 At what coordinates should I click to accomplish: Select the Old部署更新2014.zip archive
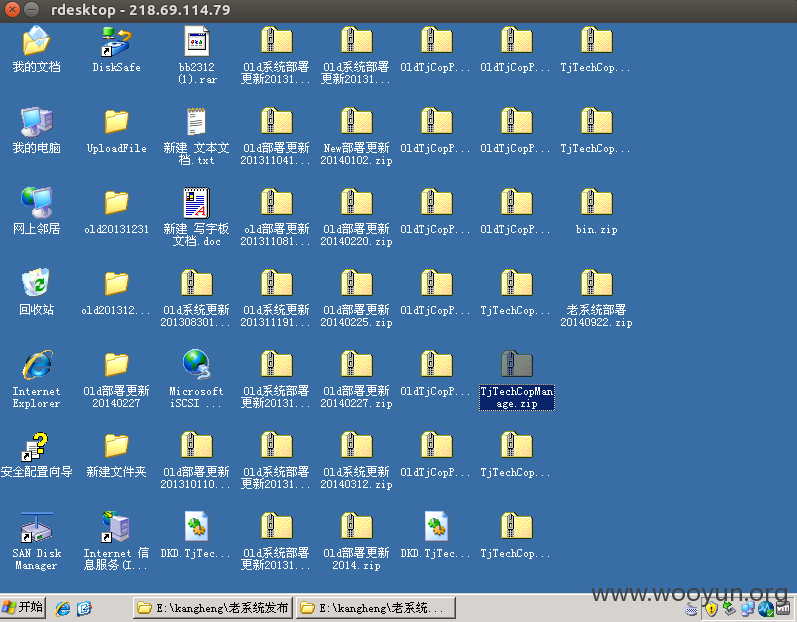pyautogui.click(x=356, y=541)
